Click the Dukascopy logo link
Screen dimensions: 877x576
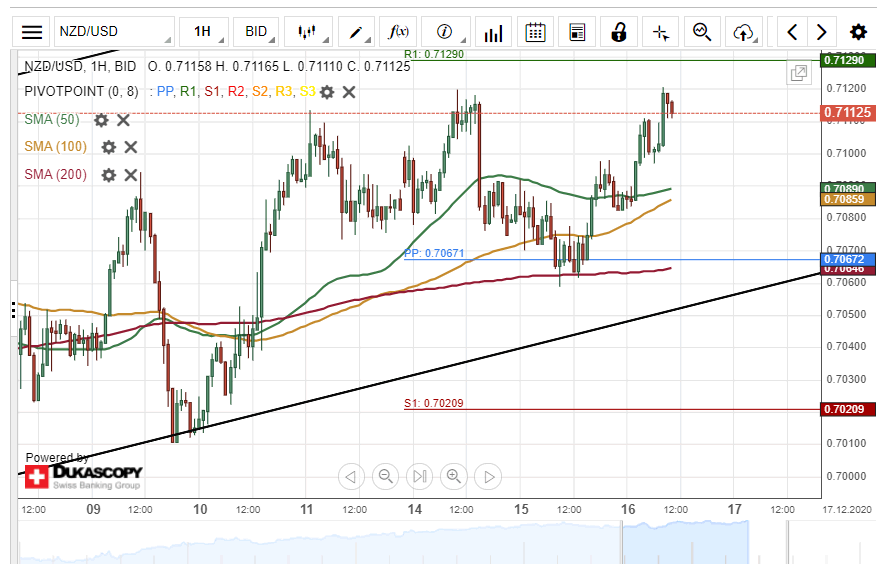point(83,475)
